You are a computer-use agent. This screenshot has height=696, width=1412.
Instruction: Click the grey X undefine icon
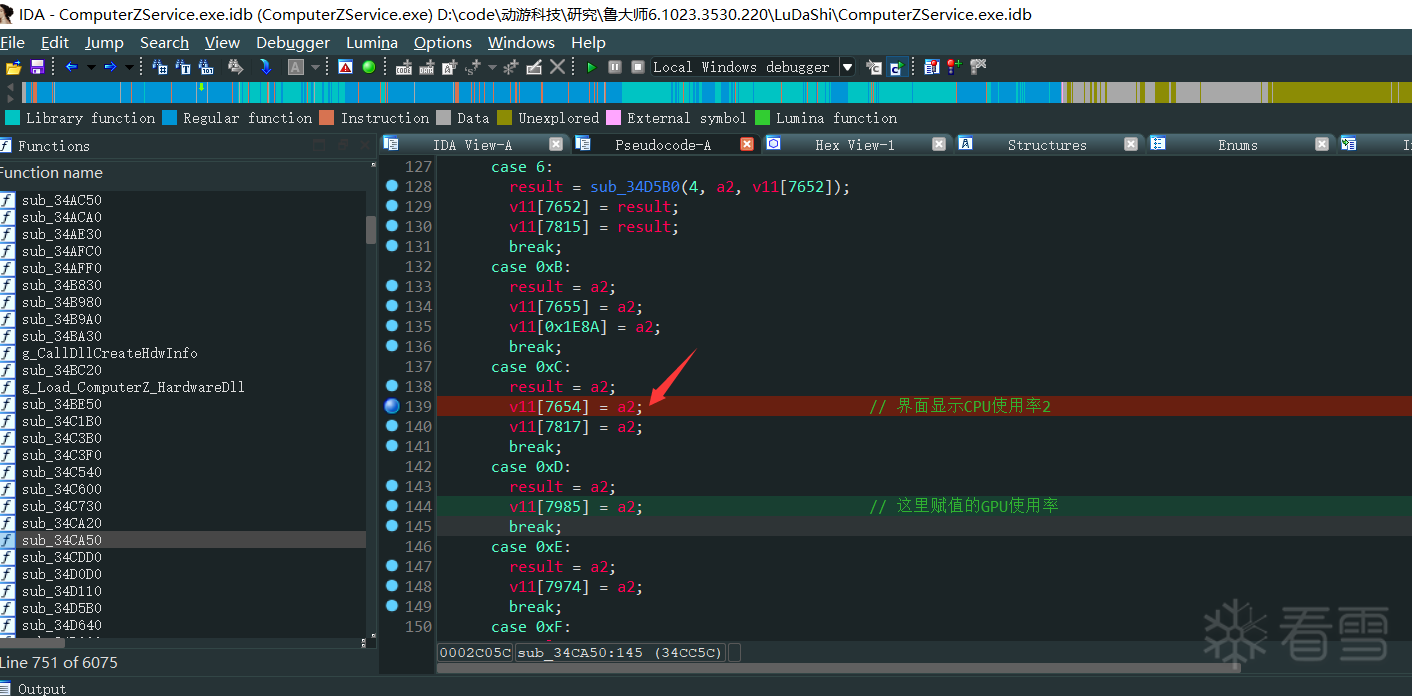(557, 67)
